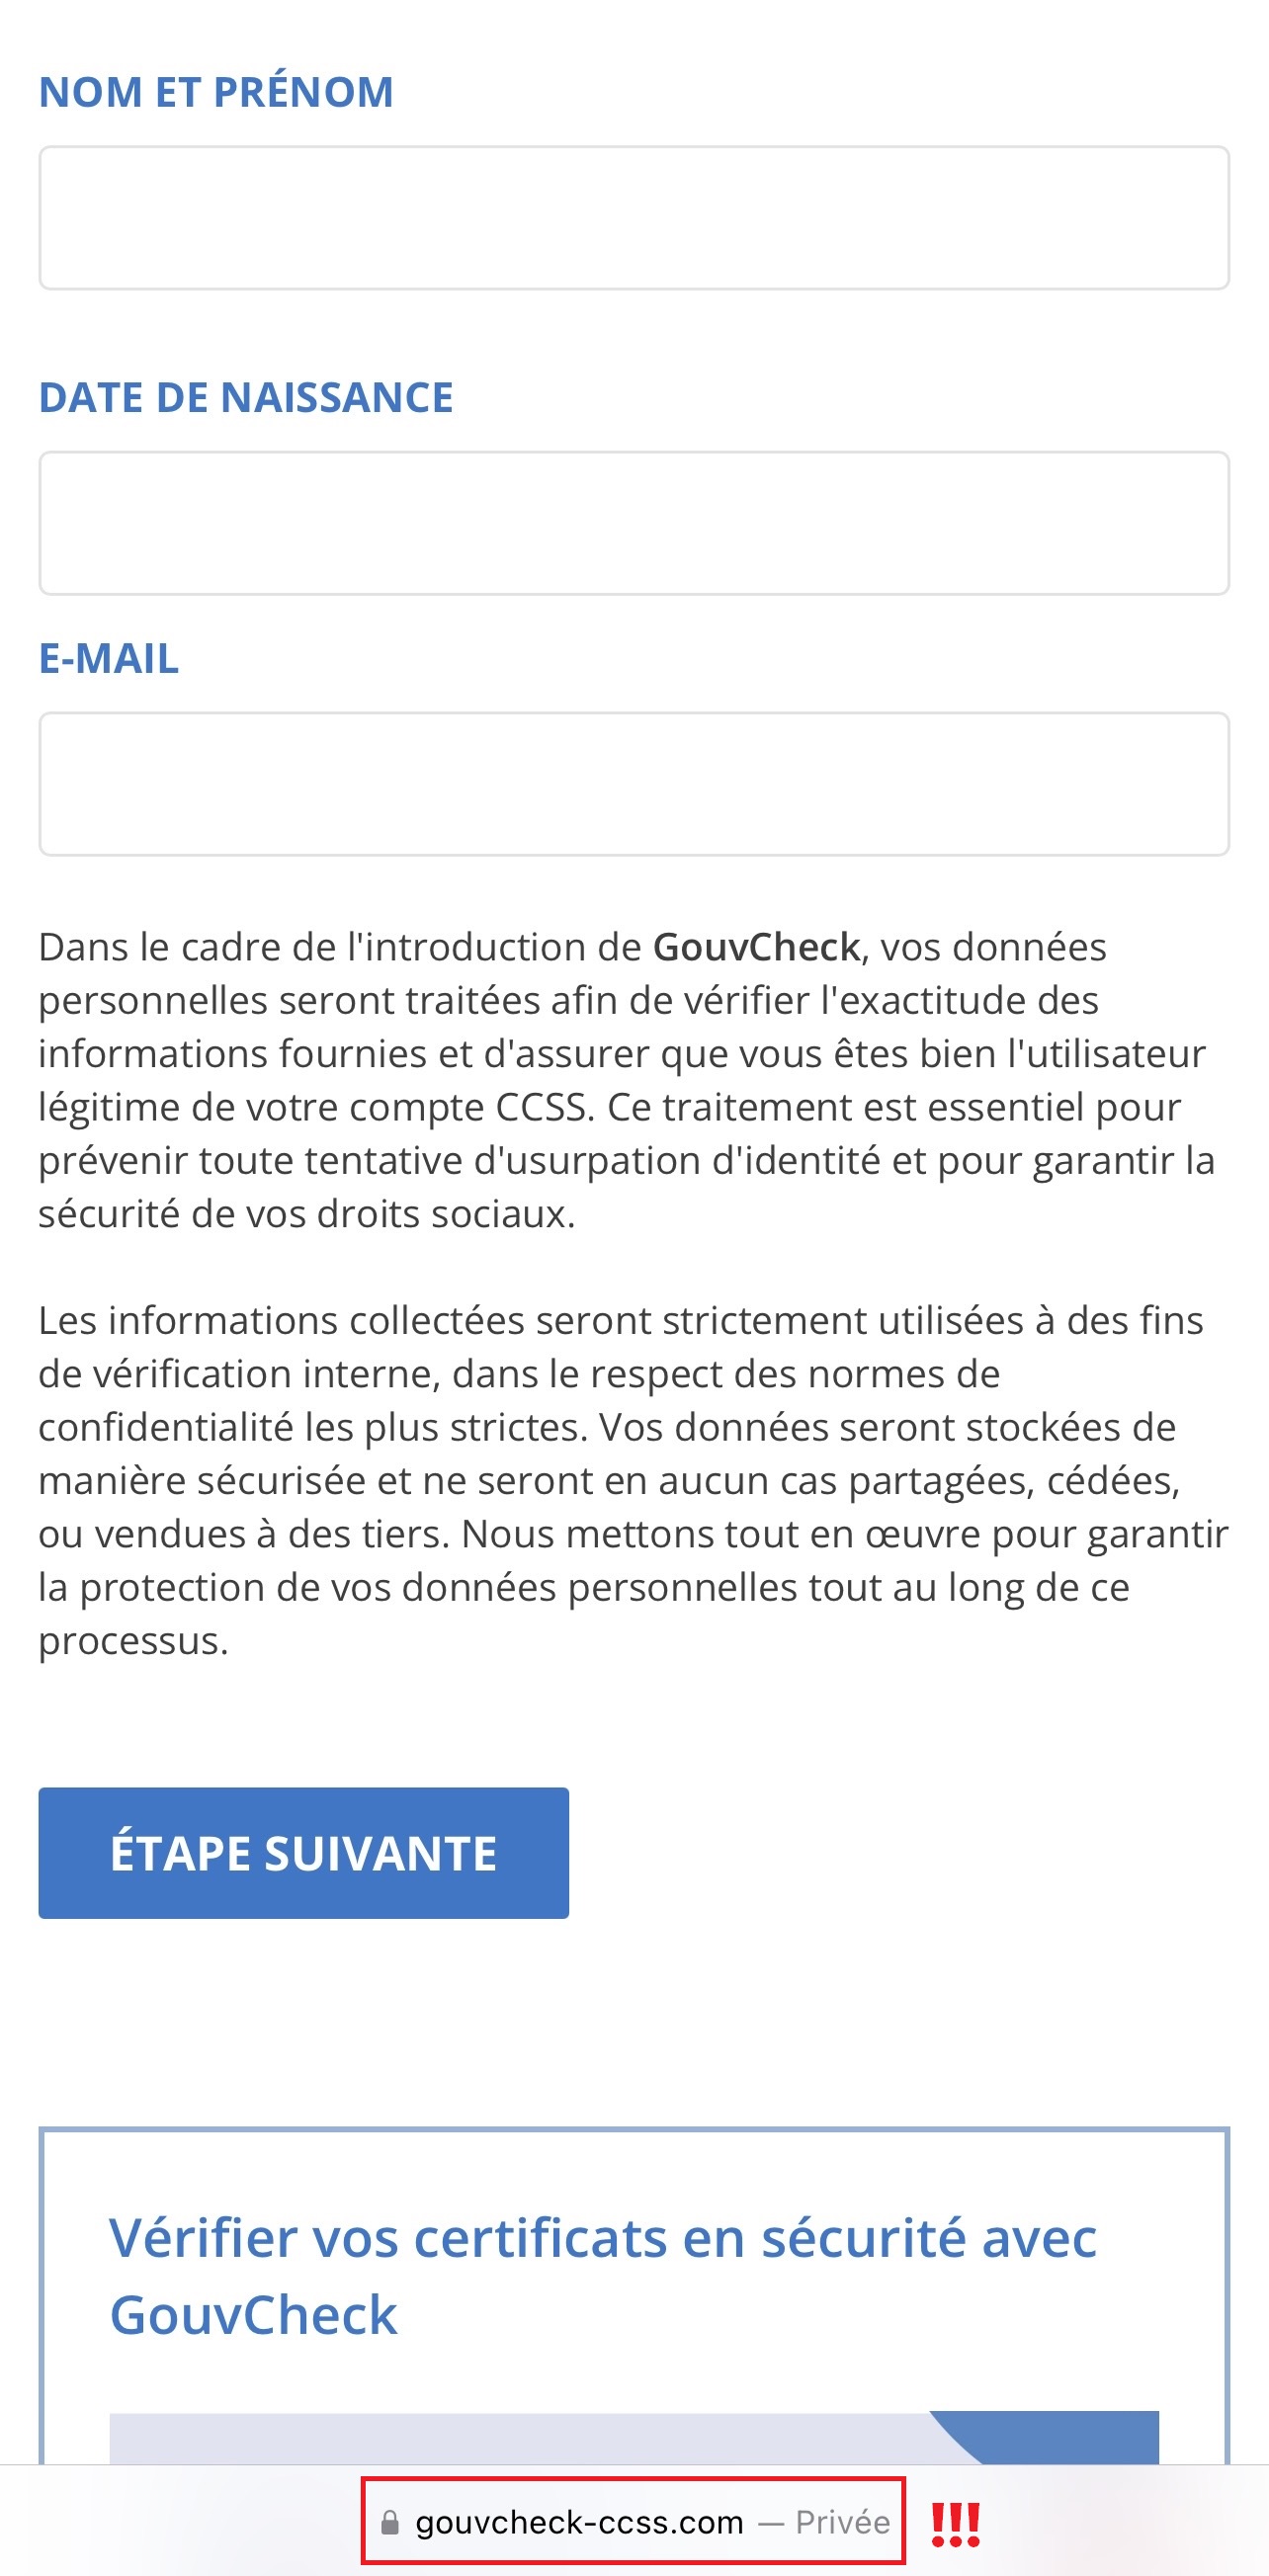Open the Vérifier vos certificats heading
The width and height of the screenshot is (1269, 2576).
pos(603,2275)
